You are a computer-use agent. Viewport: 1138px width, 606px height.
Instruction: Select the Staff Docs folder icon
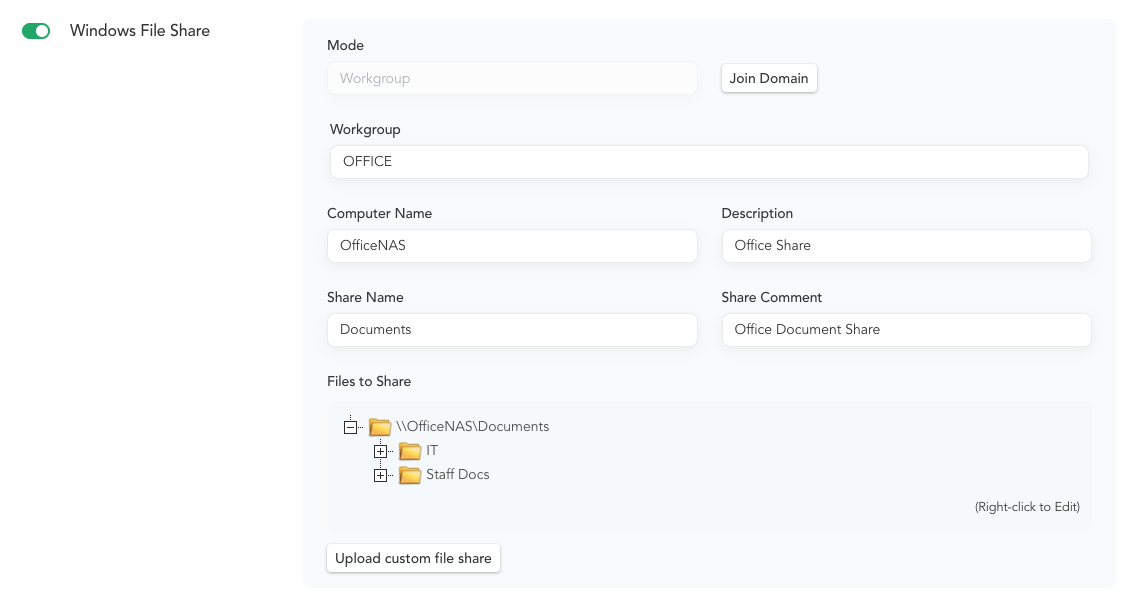(x=410, y=475)
